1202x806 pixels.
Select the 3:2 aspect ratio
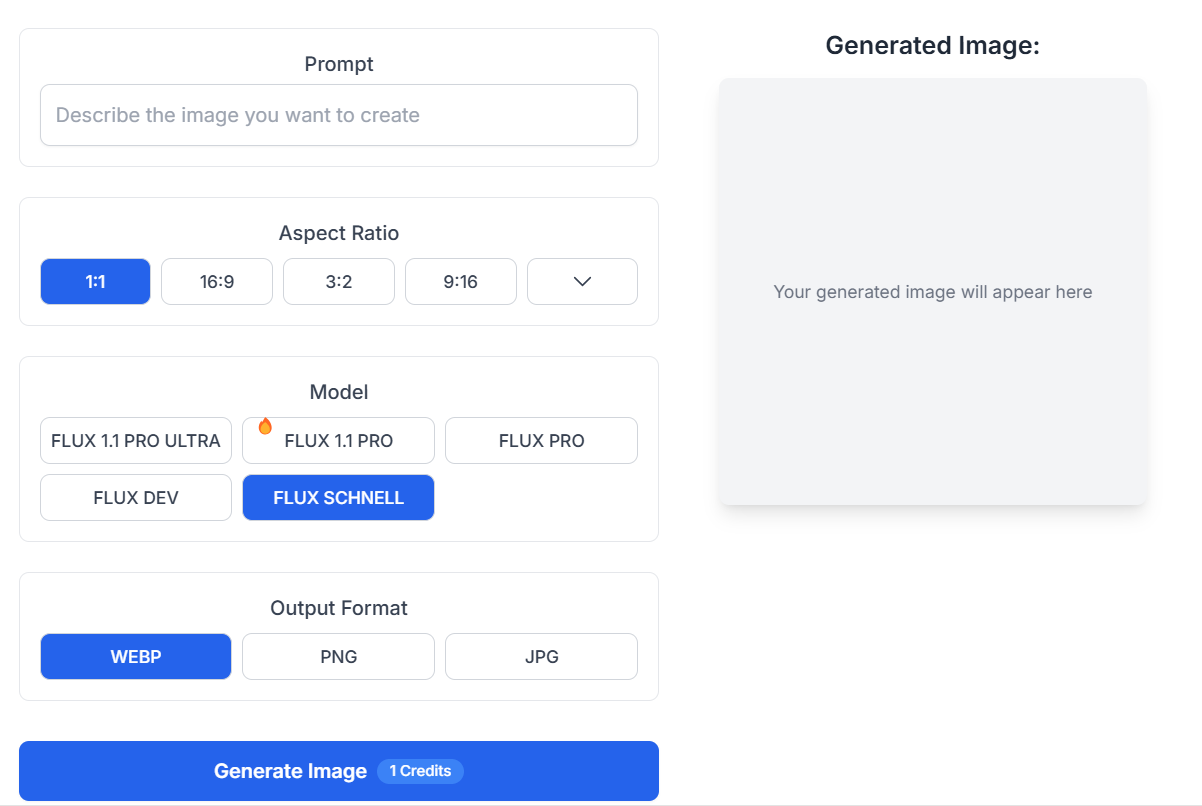coord(338,281)
